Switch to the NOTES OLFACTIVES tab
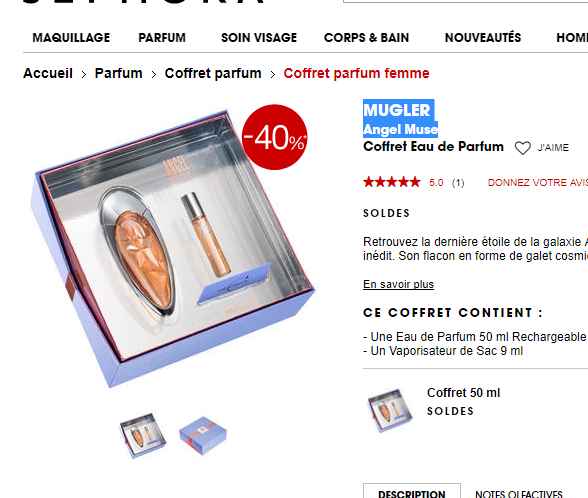Viewport: 588px width, 498px height. tap(519, 493)
